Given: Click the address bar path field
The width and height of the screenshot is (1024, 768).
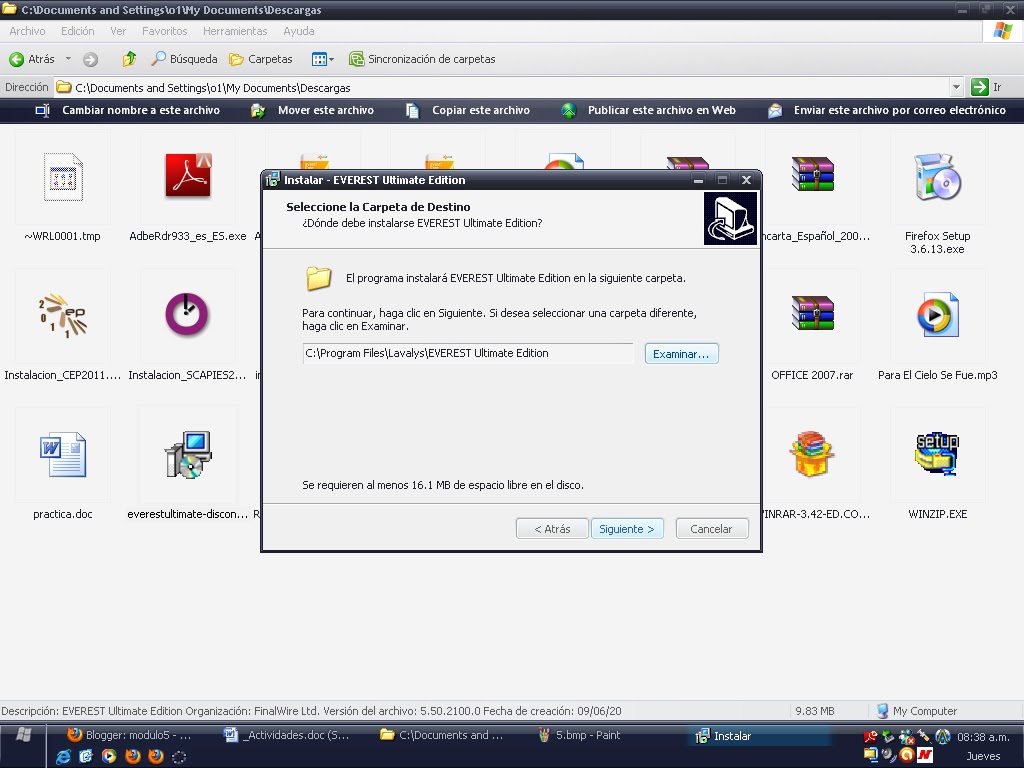Looking at the screenshot, I should point(501,88).
